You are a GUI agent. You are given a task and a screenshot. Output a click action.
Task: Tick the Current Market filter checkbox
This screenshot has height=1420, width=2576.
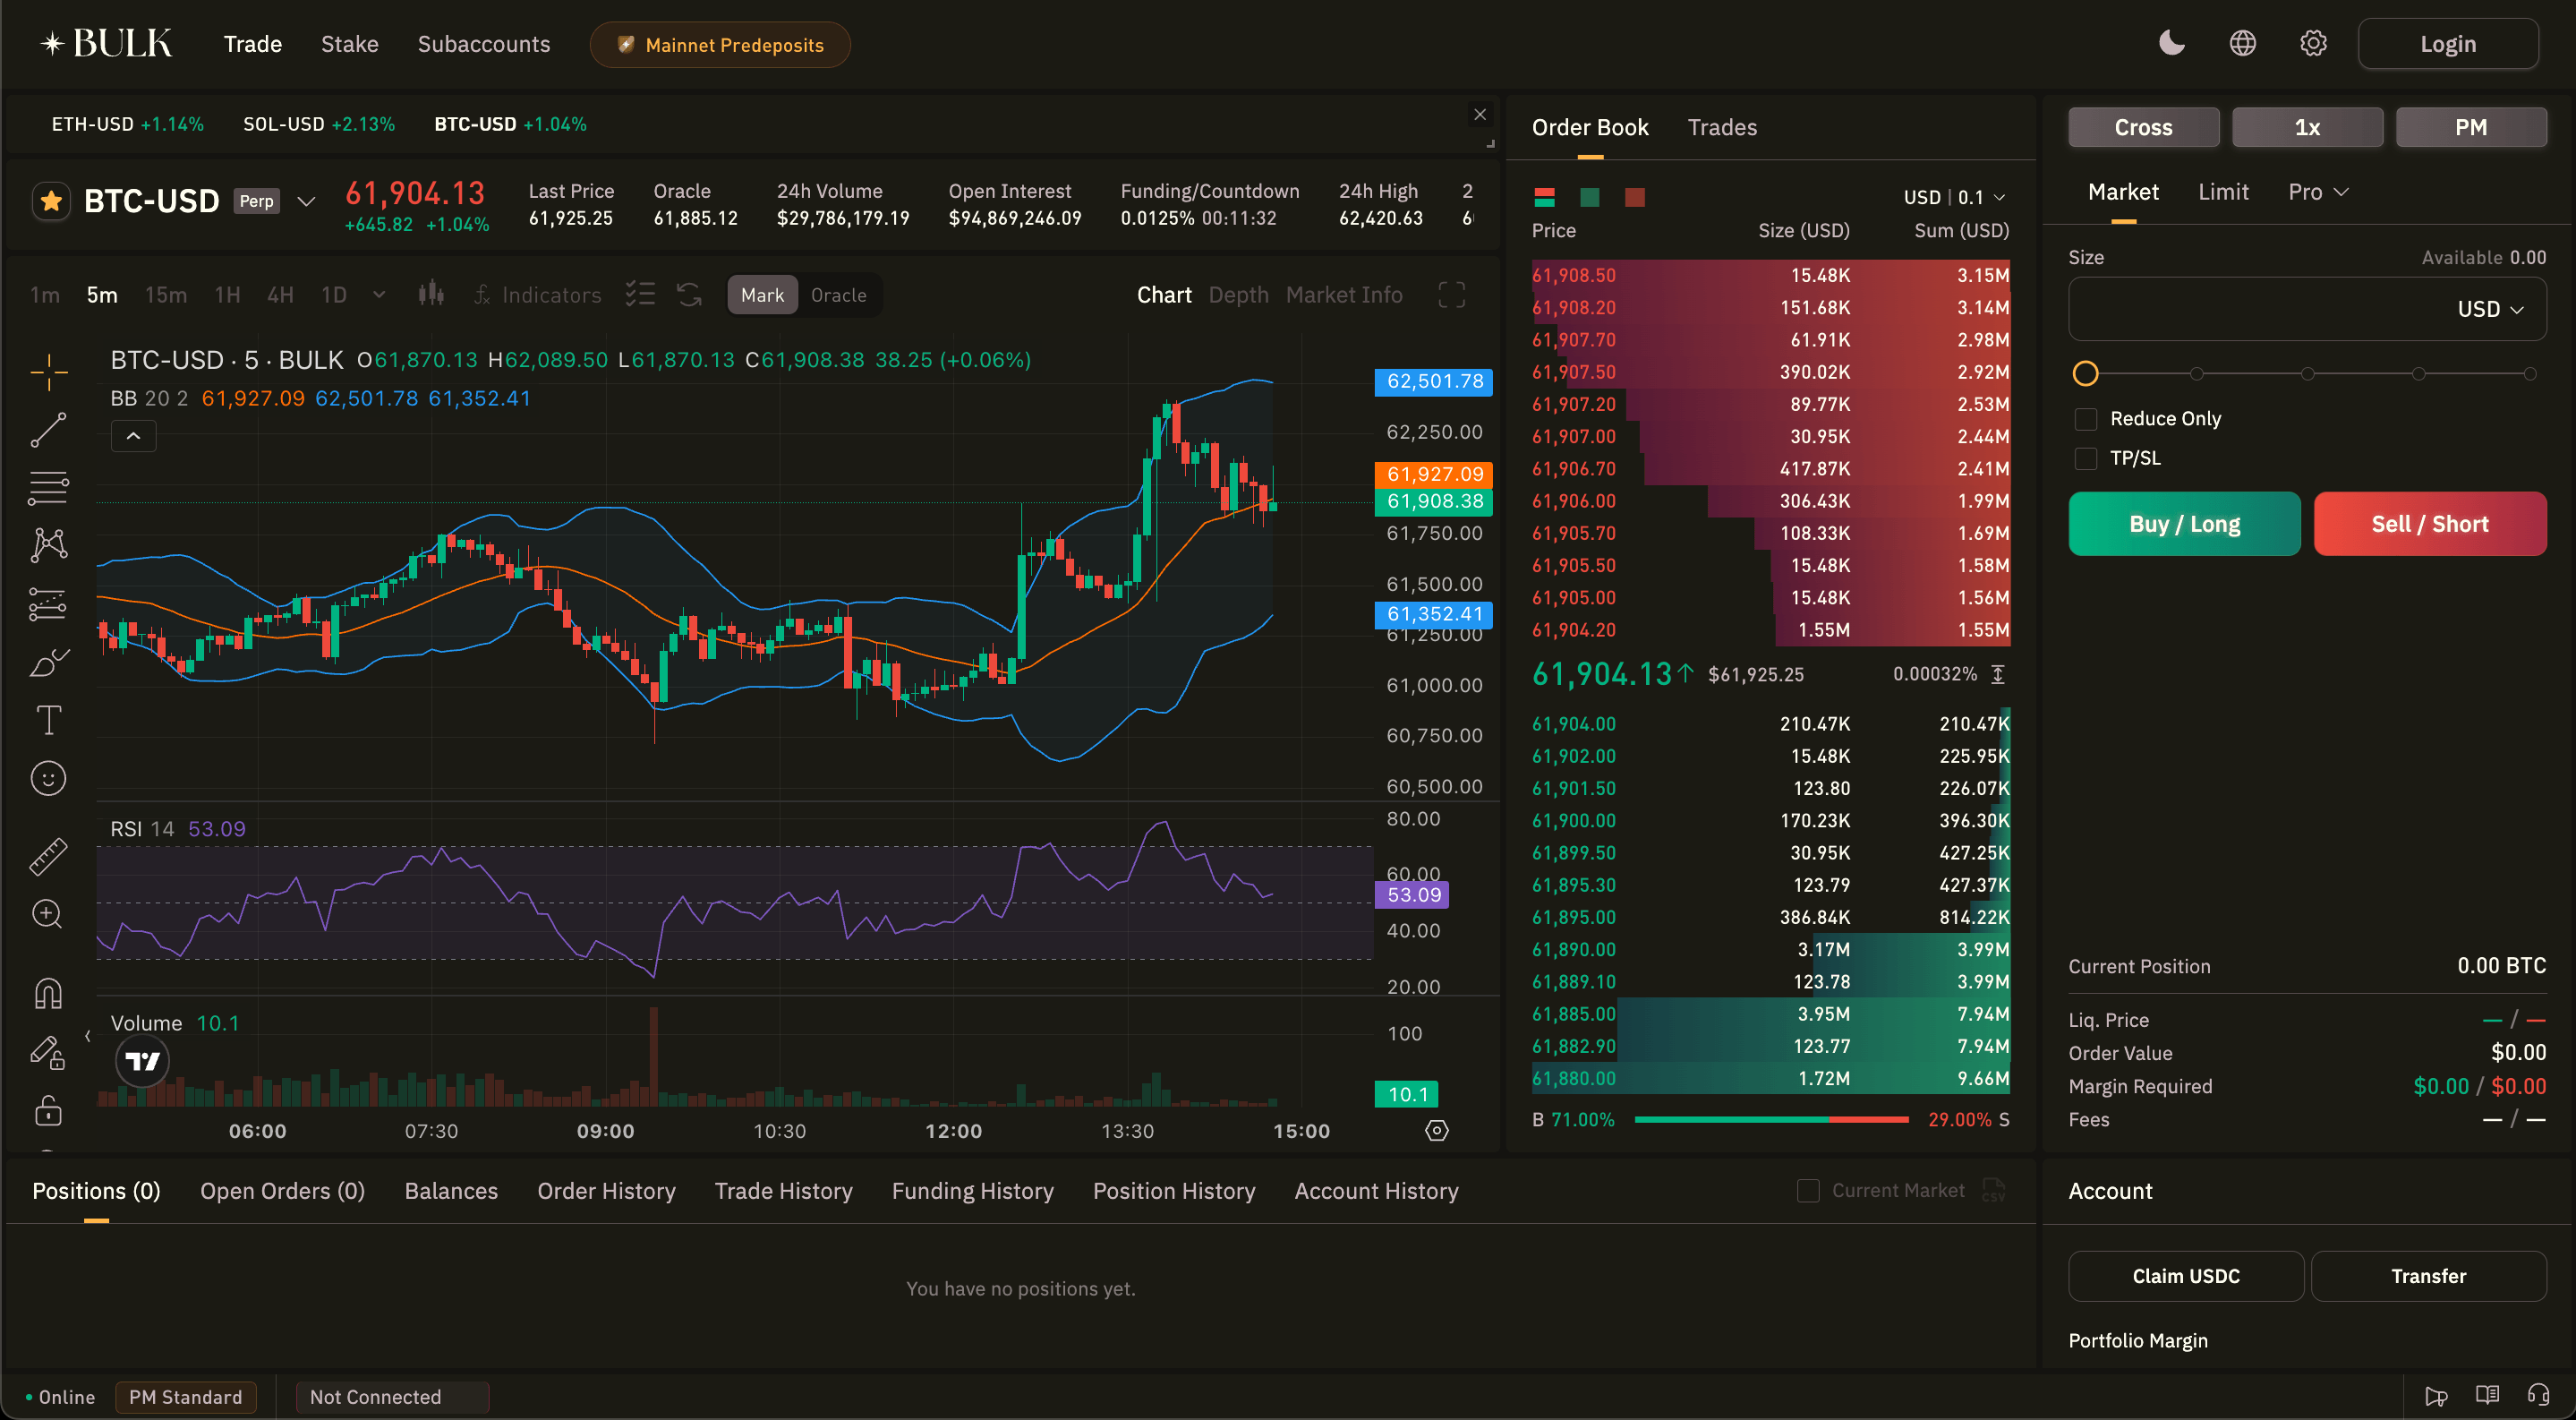pyautogui.click(x=1807, y=1190)
